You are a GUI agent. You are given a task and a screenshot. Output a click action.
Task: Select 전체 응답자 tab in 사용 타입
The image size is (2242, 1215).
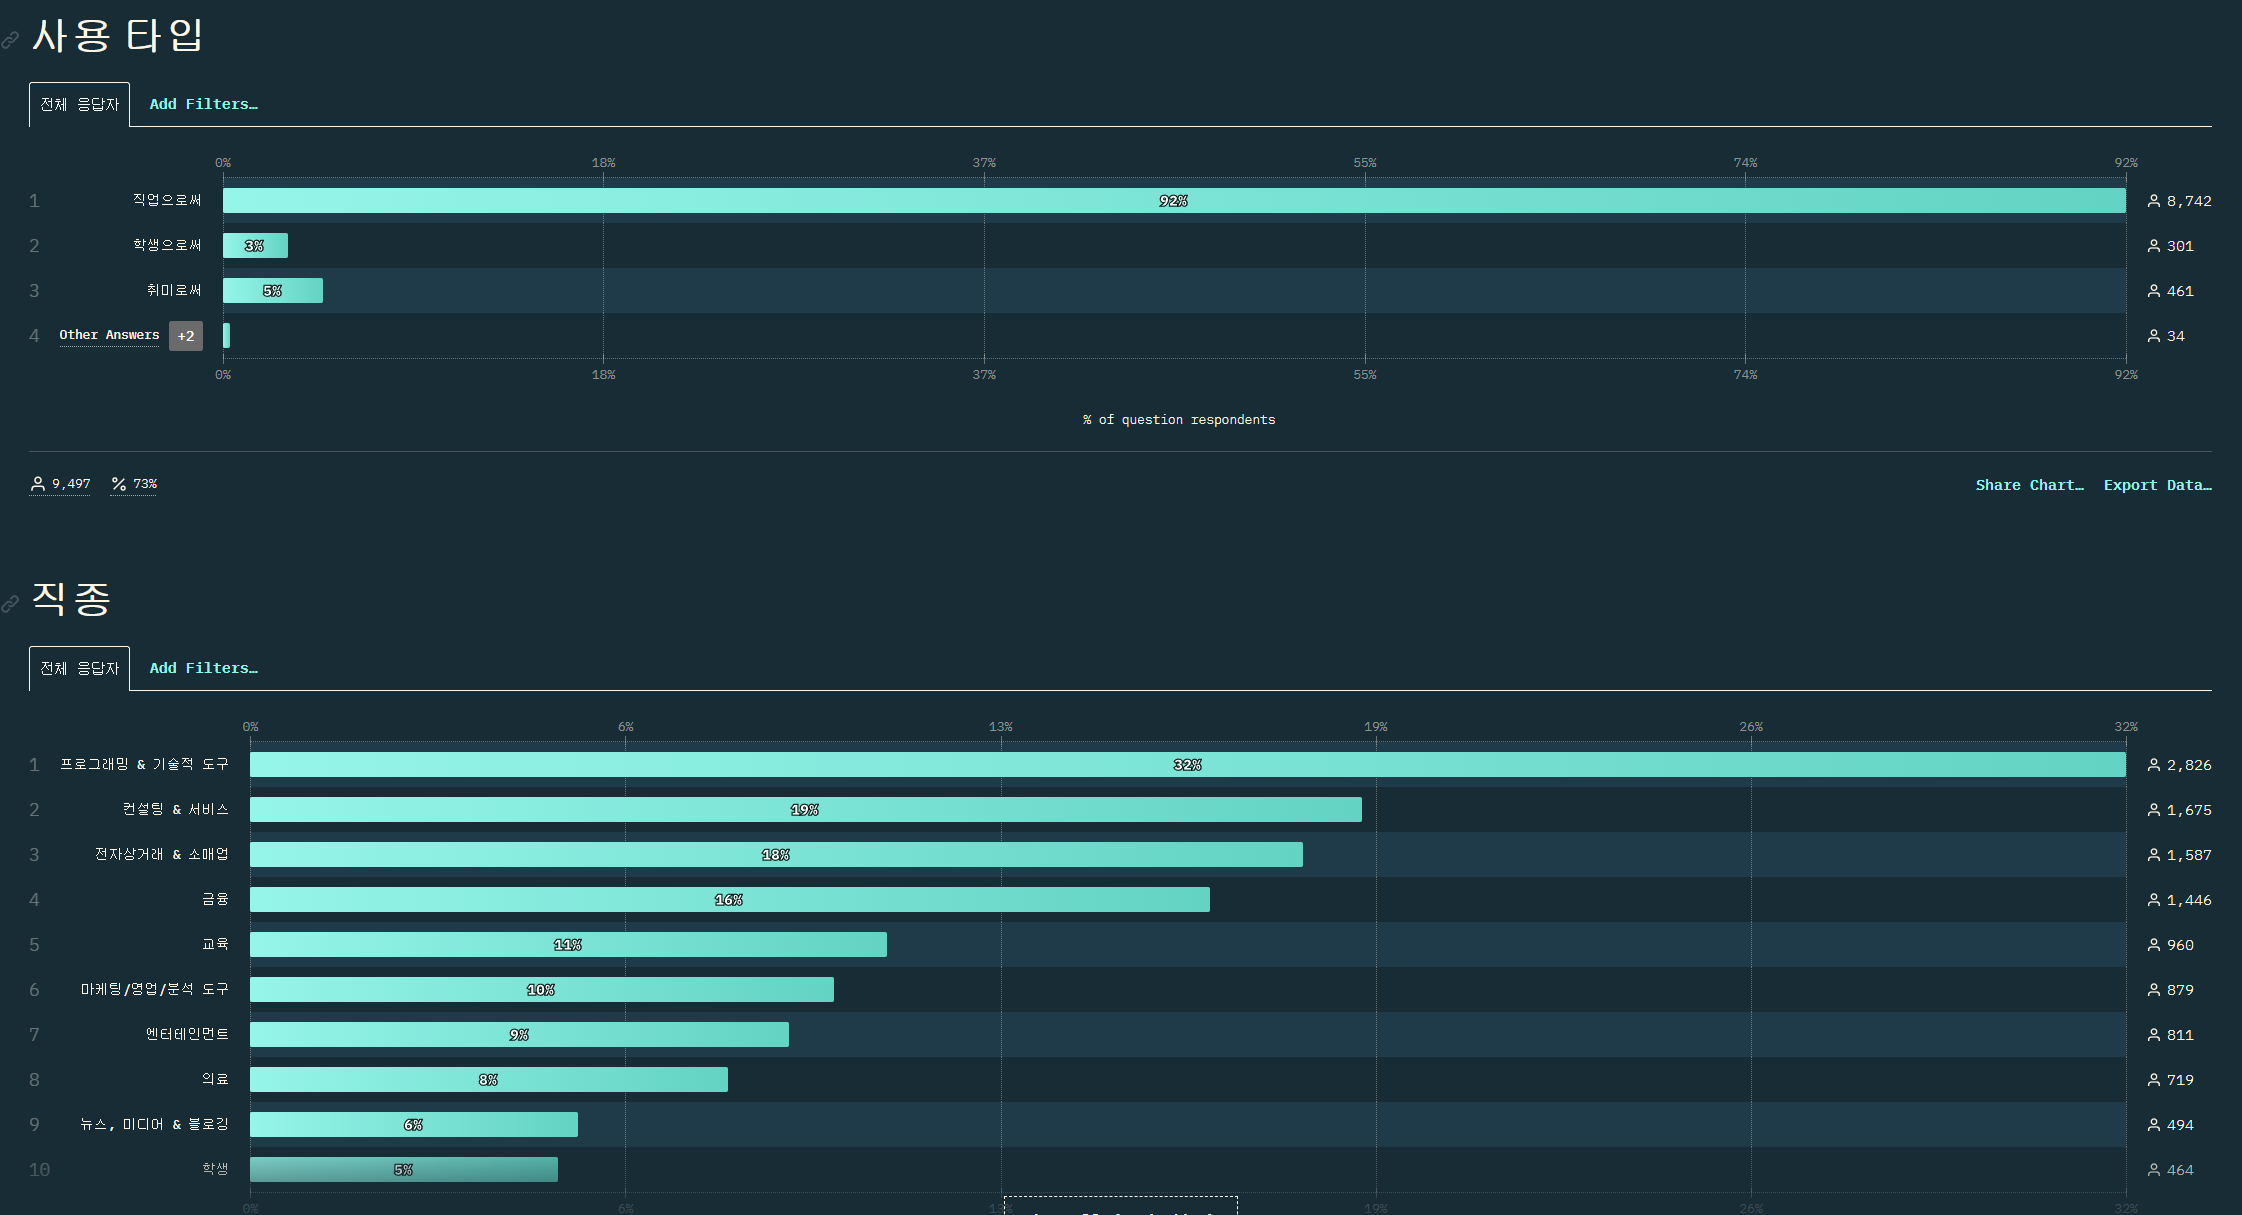pyautogui.click(x=79, y=104)
